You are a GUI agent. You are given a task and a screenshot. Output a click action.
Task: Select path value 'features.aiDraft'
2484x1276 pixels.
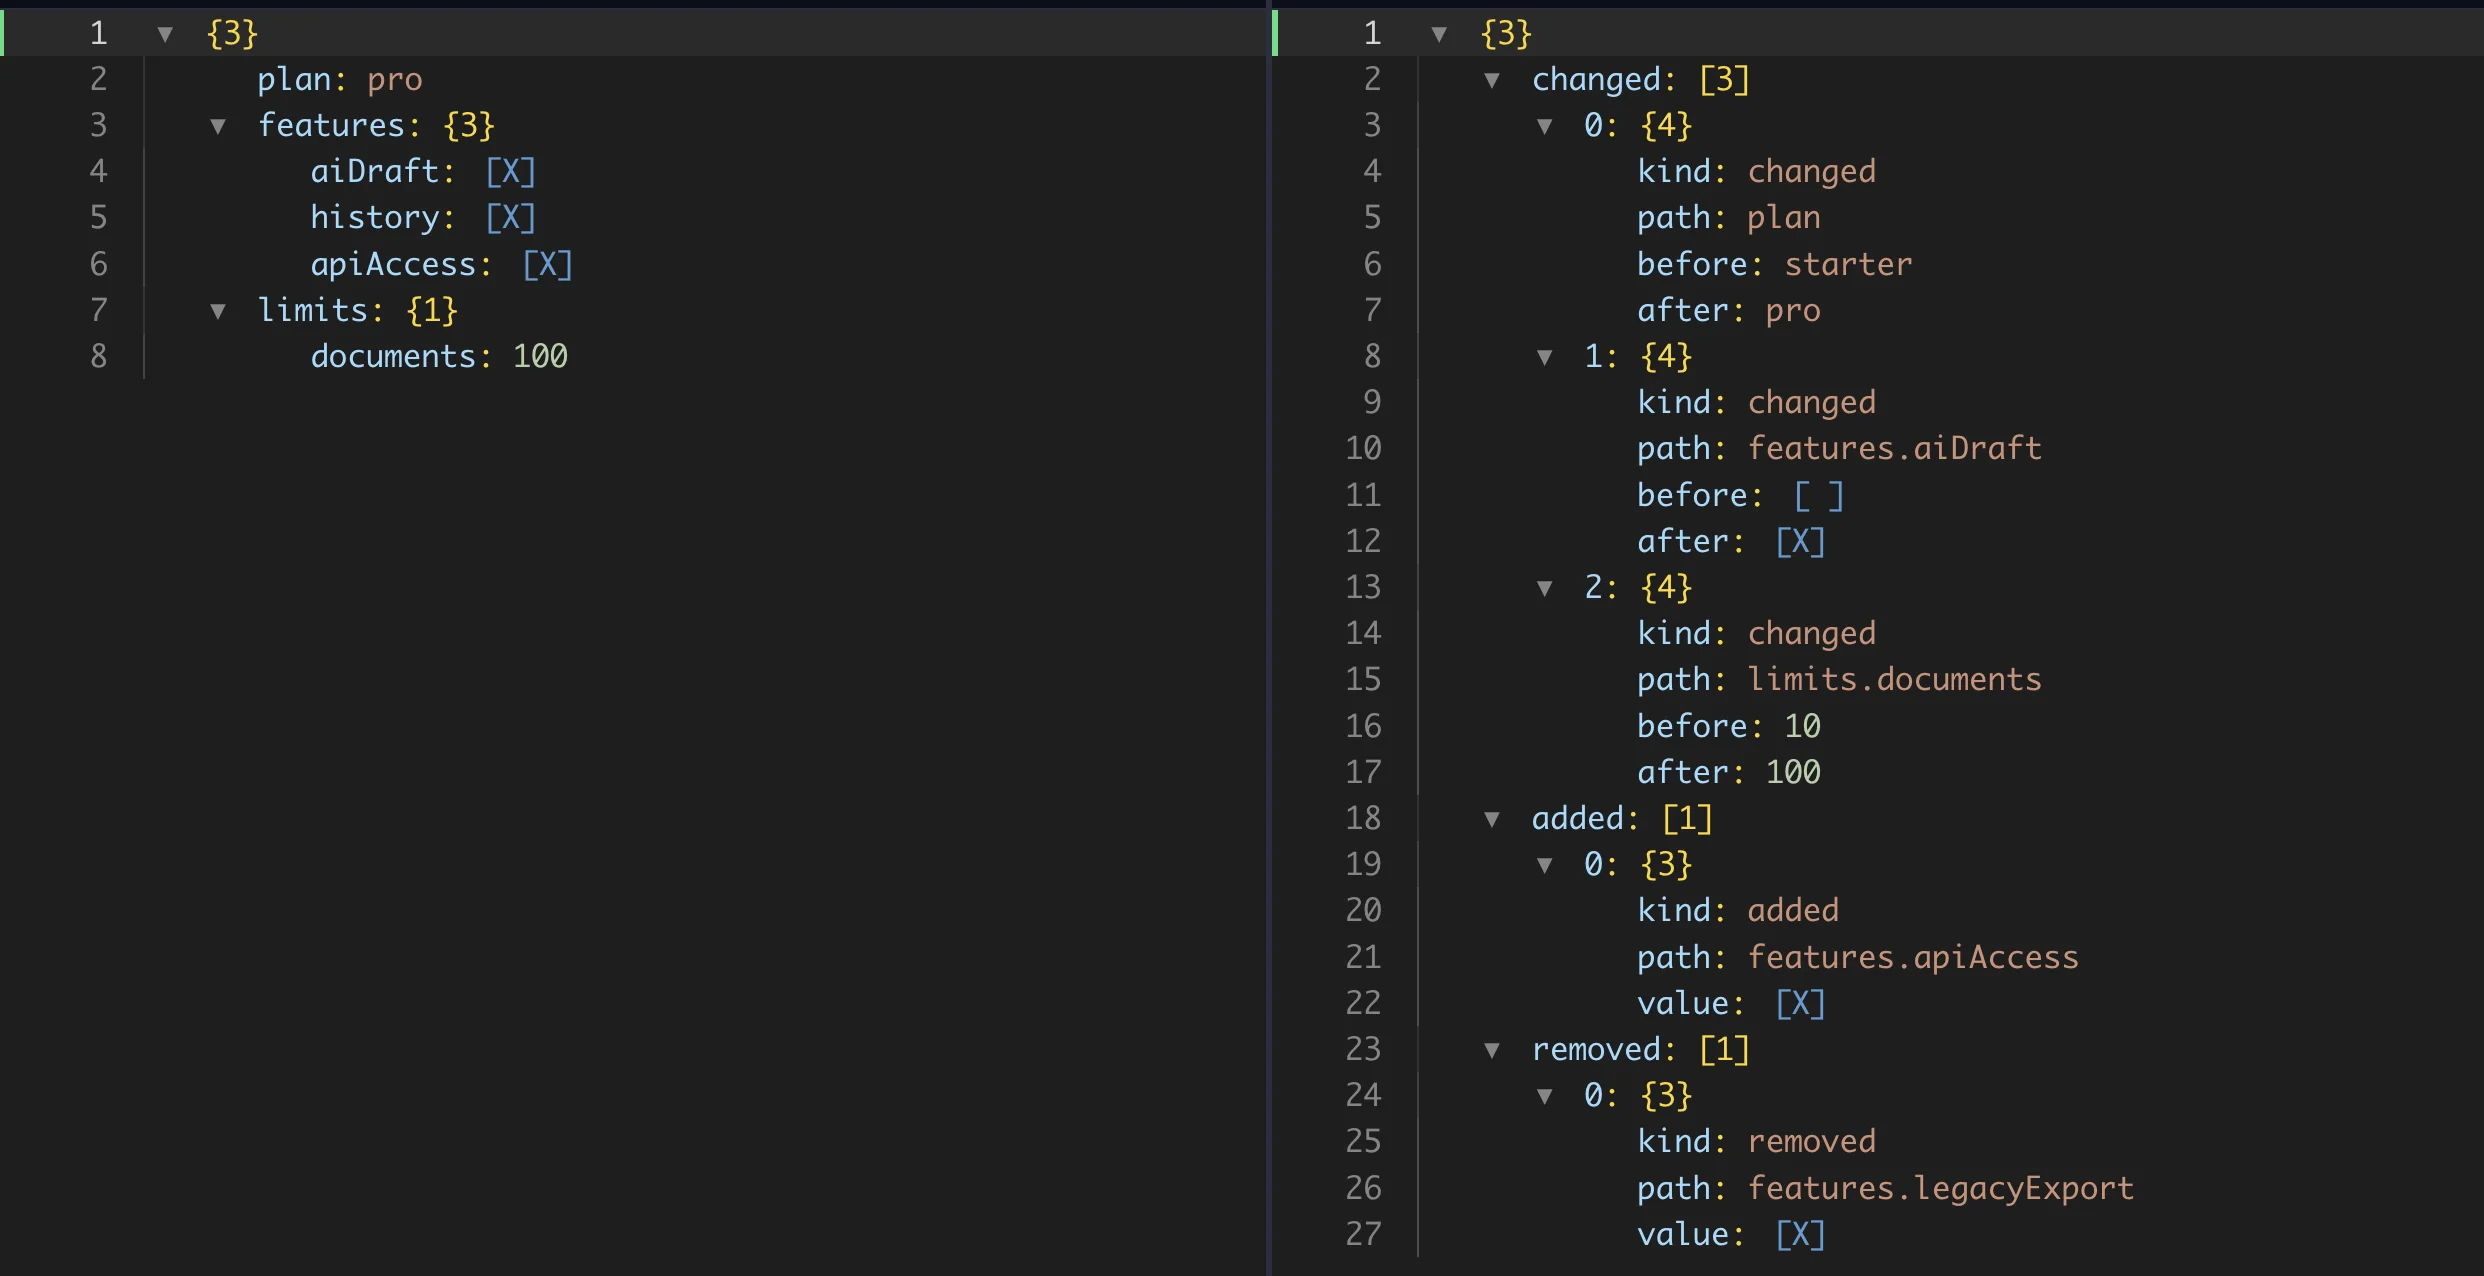(1894, 449)
